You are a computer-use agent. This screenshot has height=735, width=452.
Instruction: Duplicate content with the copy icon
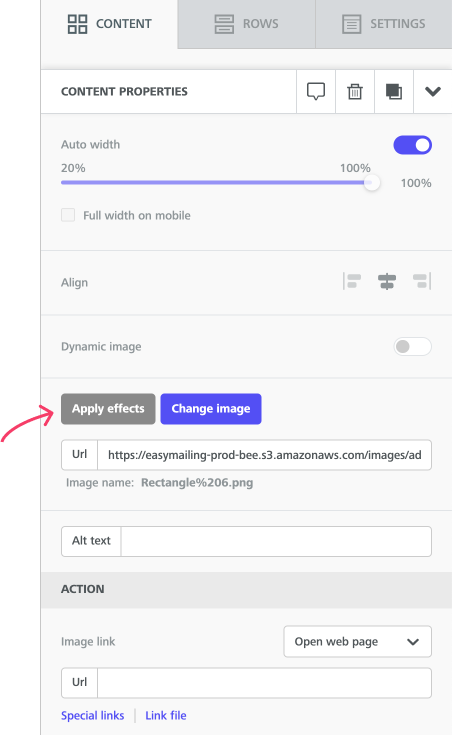pos(394,91)
